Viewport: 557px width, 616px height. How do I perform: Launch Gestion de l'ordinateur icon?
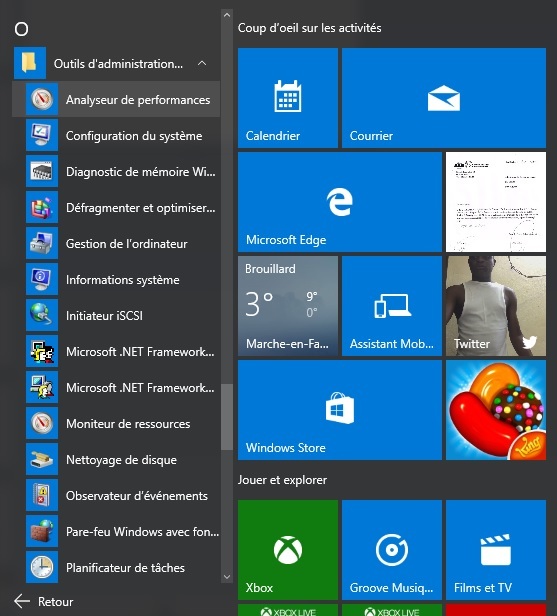42,244
